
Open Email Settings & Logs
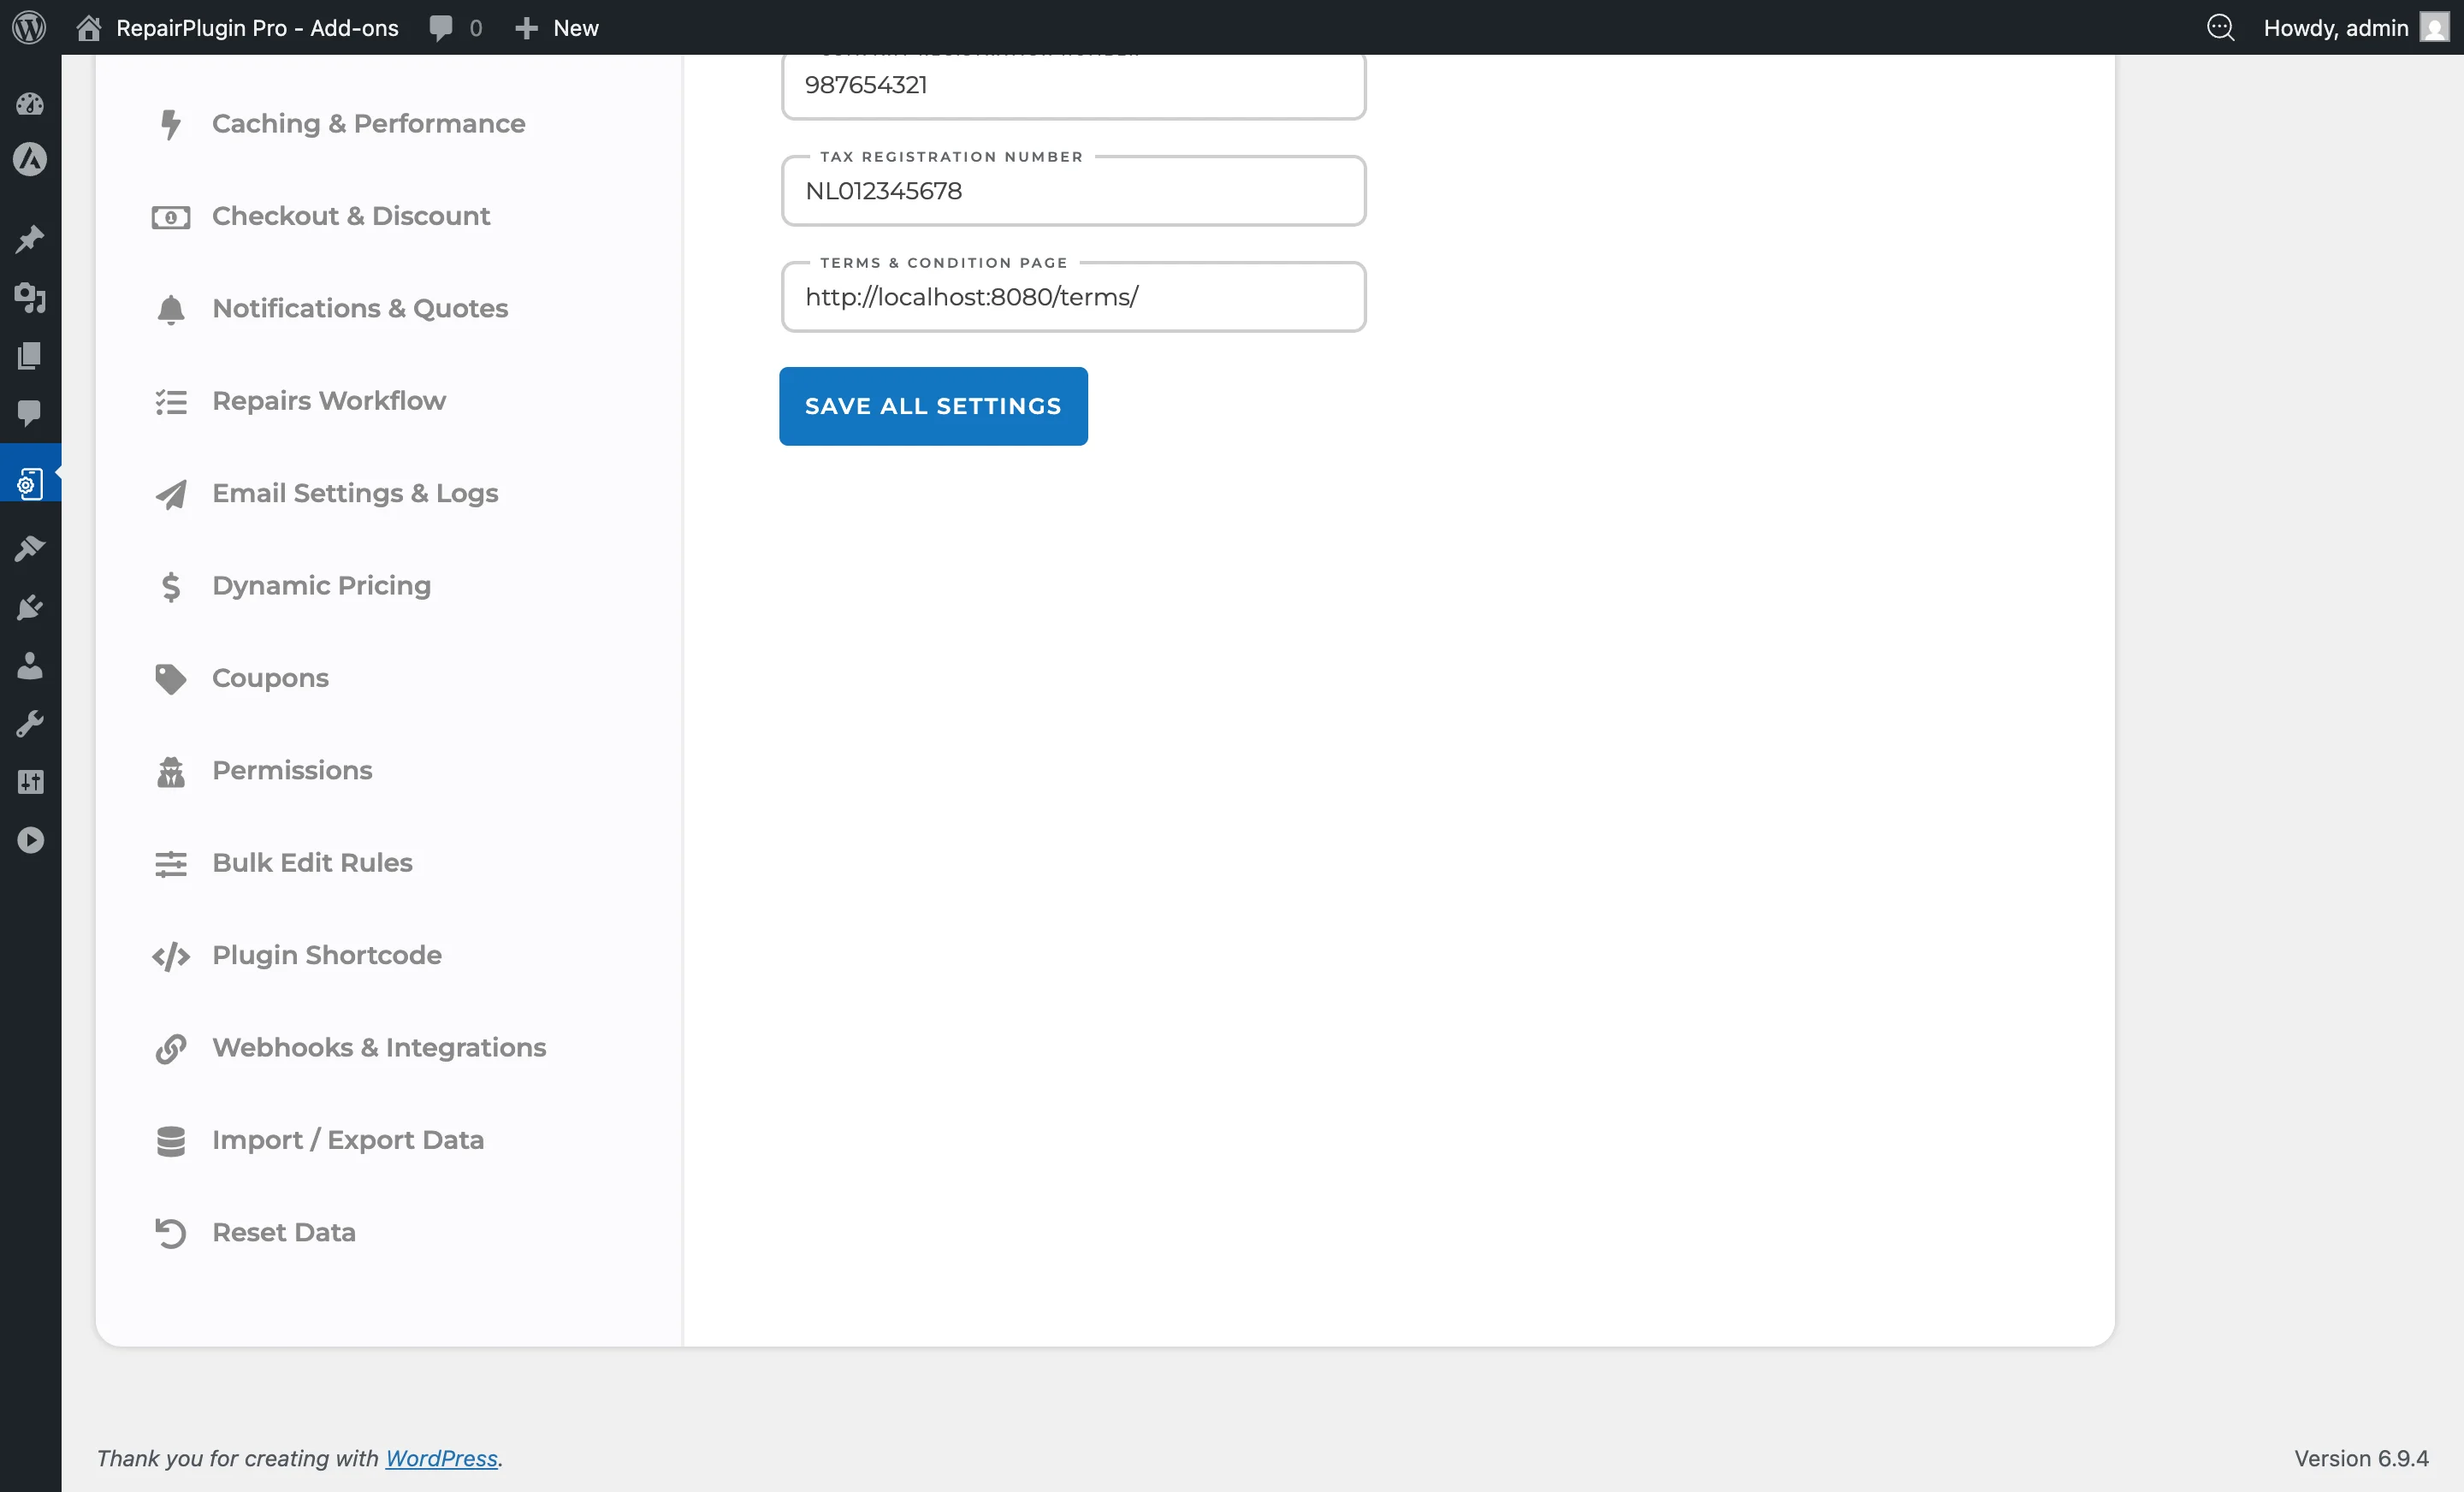(x=355, y=493)
